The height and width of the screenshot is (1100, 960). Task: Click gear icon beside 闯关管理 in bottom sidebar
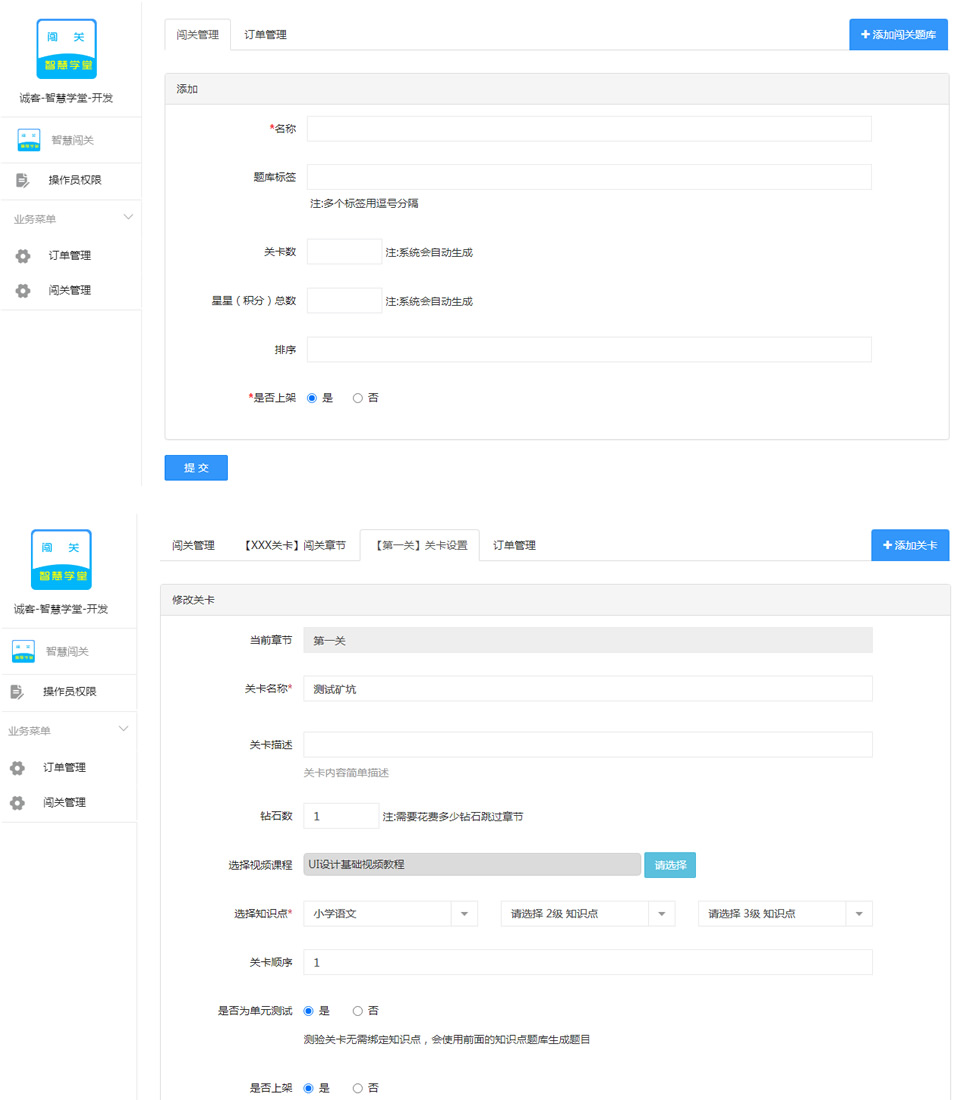pyautogui.click(x=18, y=803)
